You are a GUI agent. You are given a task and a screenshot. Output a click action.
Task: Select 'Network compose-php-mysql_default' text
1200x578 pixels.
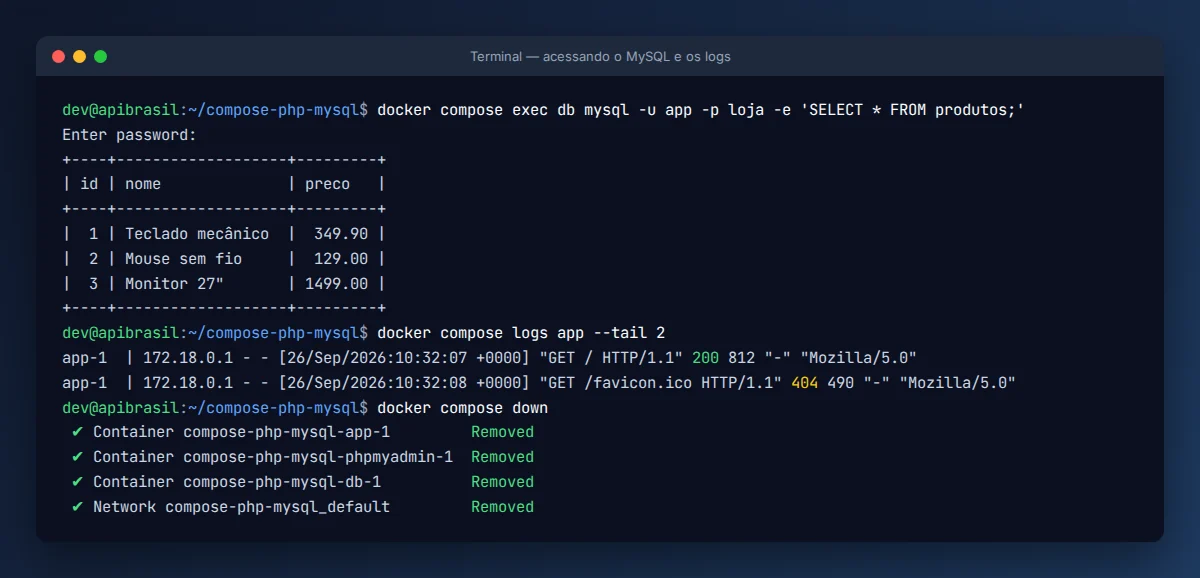click(x=241, y=507)
